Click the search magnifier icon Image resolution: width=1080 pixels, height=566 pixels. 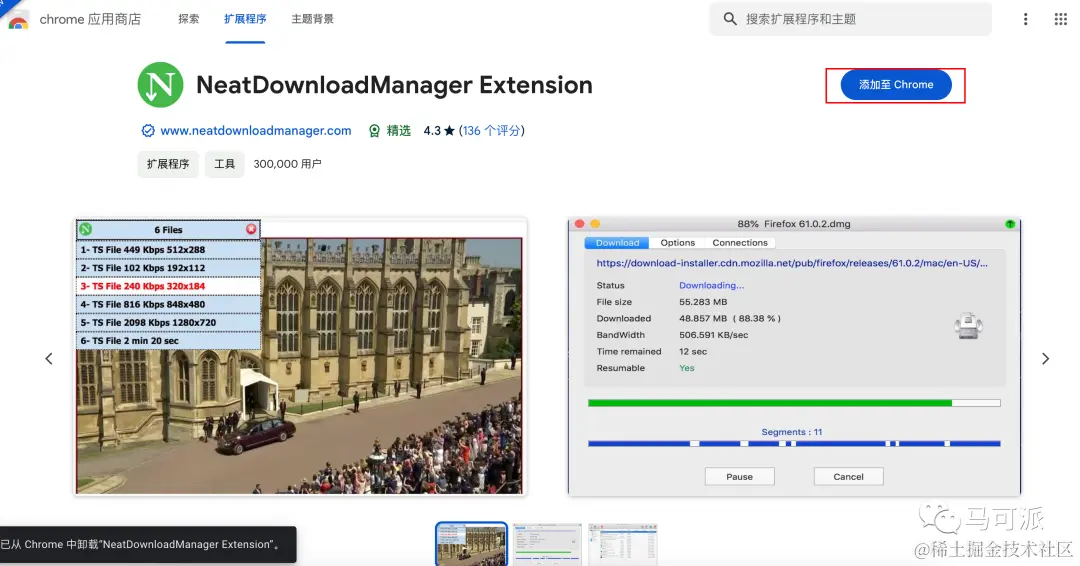pos(730,19)
